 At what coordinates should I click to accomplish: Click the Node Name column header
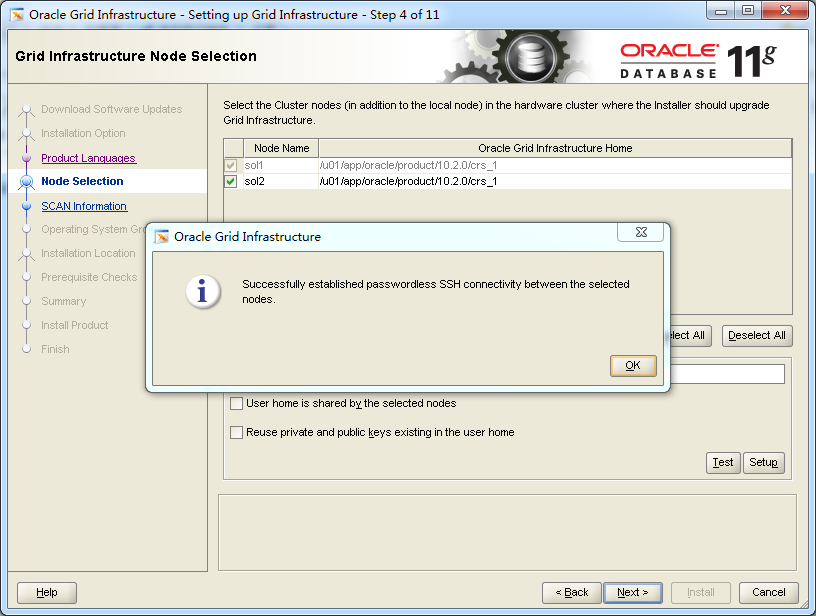click(281, 148)
